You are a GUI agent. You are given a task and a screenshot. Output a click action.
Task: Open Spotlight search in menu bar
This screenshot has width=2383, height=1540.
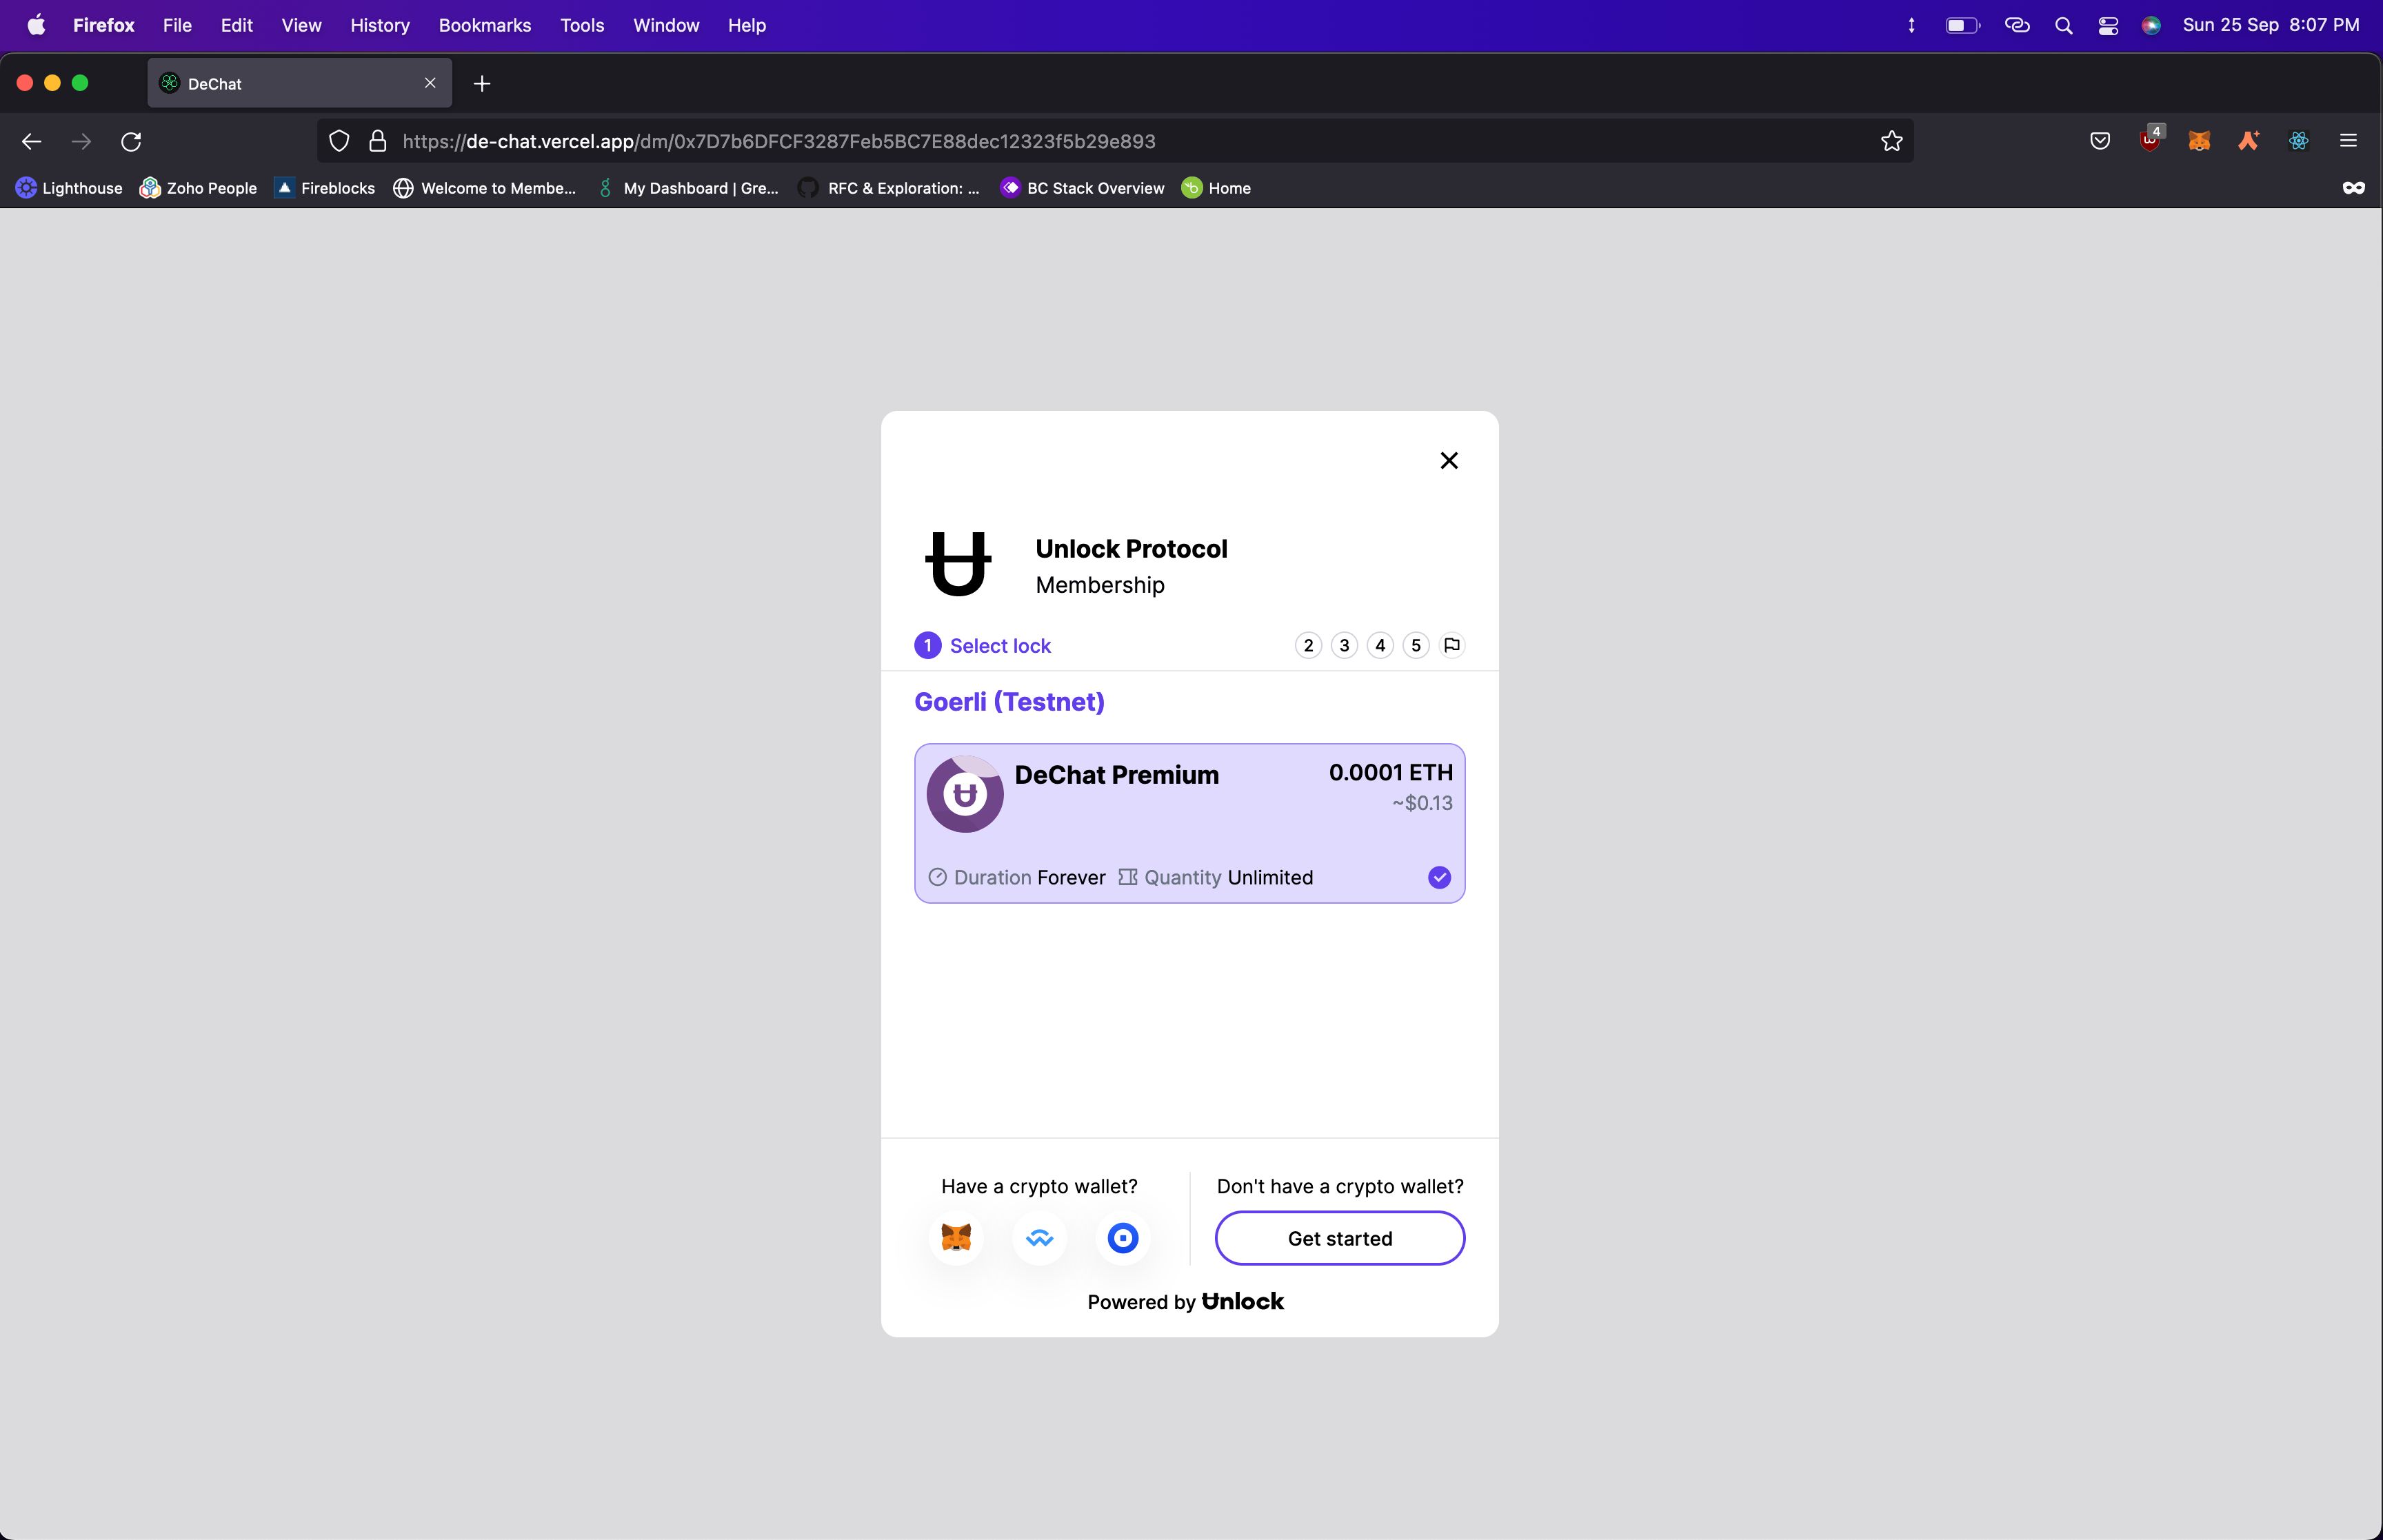[2064, 25]
